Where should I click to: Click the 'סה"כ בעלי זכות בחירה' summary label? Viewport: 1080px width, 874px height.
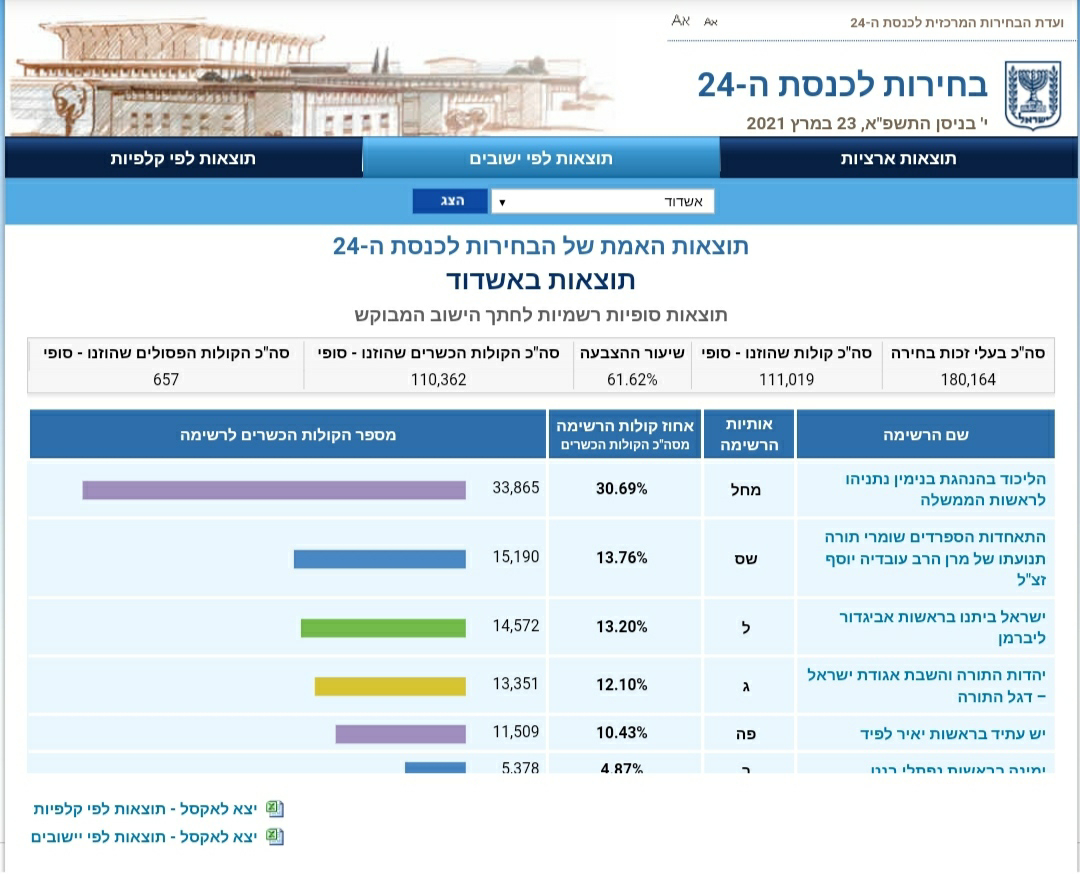tap(968, 353)
